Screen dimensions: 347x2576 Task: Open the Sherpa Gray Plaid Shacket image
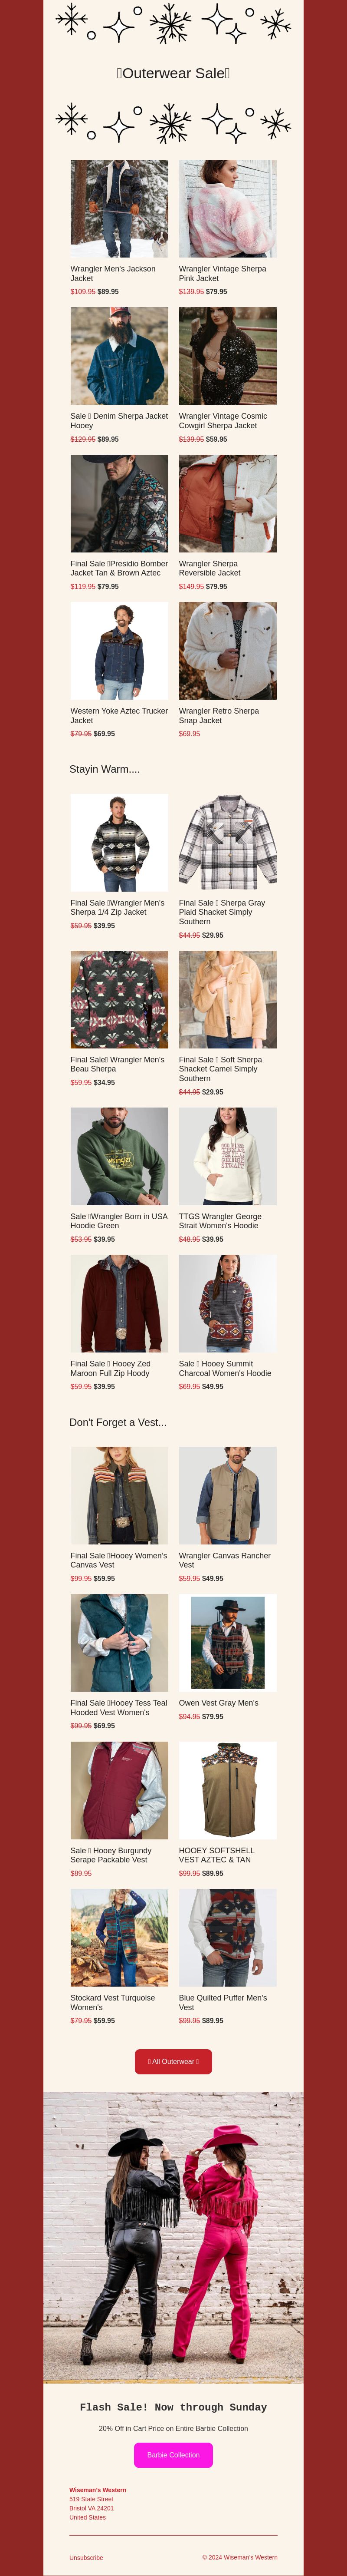coord(228,843)
